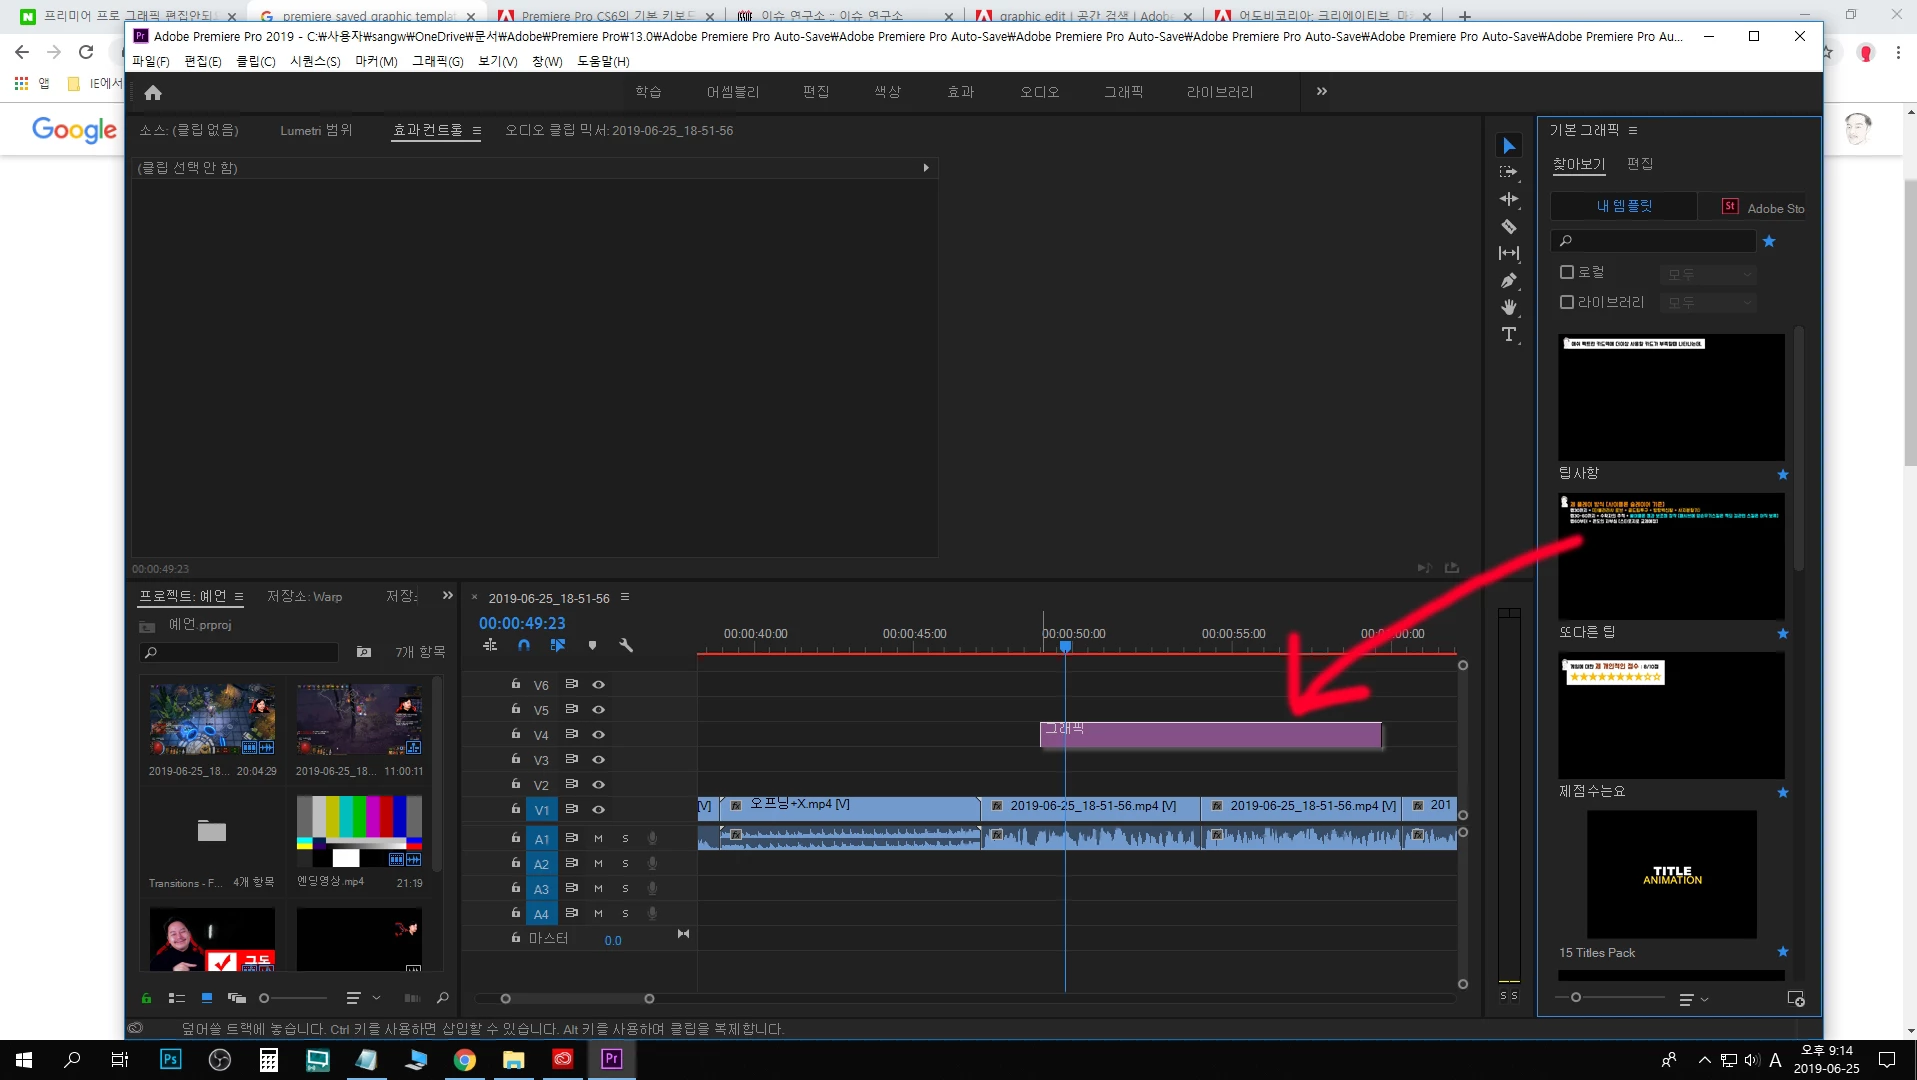This screenshot has height=1080, width=1917.
Task: Switch to the 오디오 workspace
Action: tap(1039, 92)
